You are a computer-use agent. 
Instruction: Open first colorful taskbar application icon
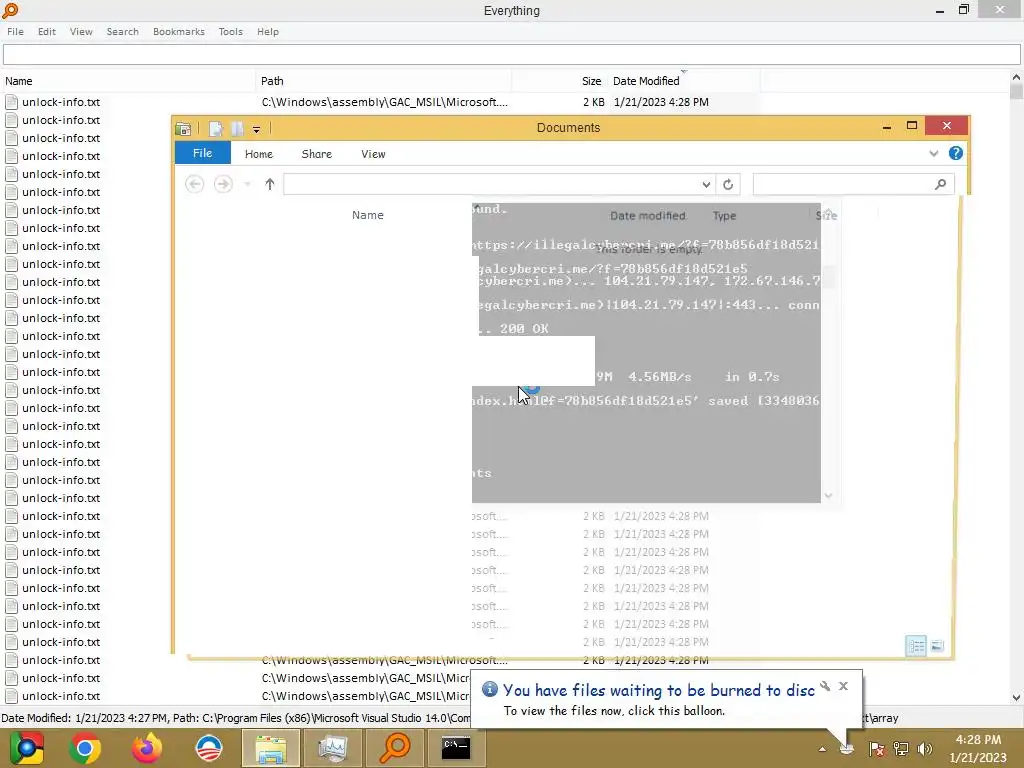pyautogui.click(x=25, y=748)
